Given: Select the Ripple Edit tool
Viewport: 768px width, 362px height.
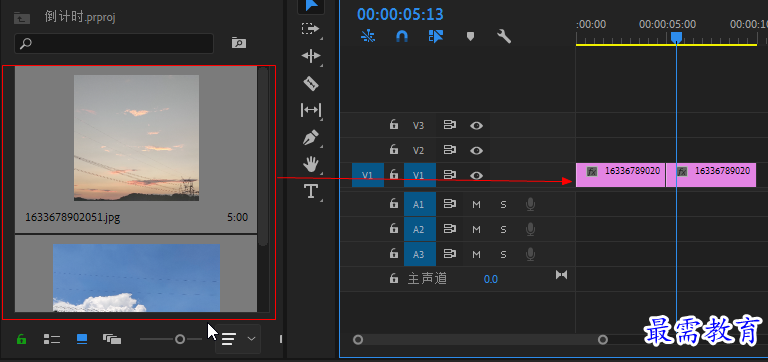Looking at the screenshot, I should click(311, 56).
